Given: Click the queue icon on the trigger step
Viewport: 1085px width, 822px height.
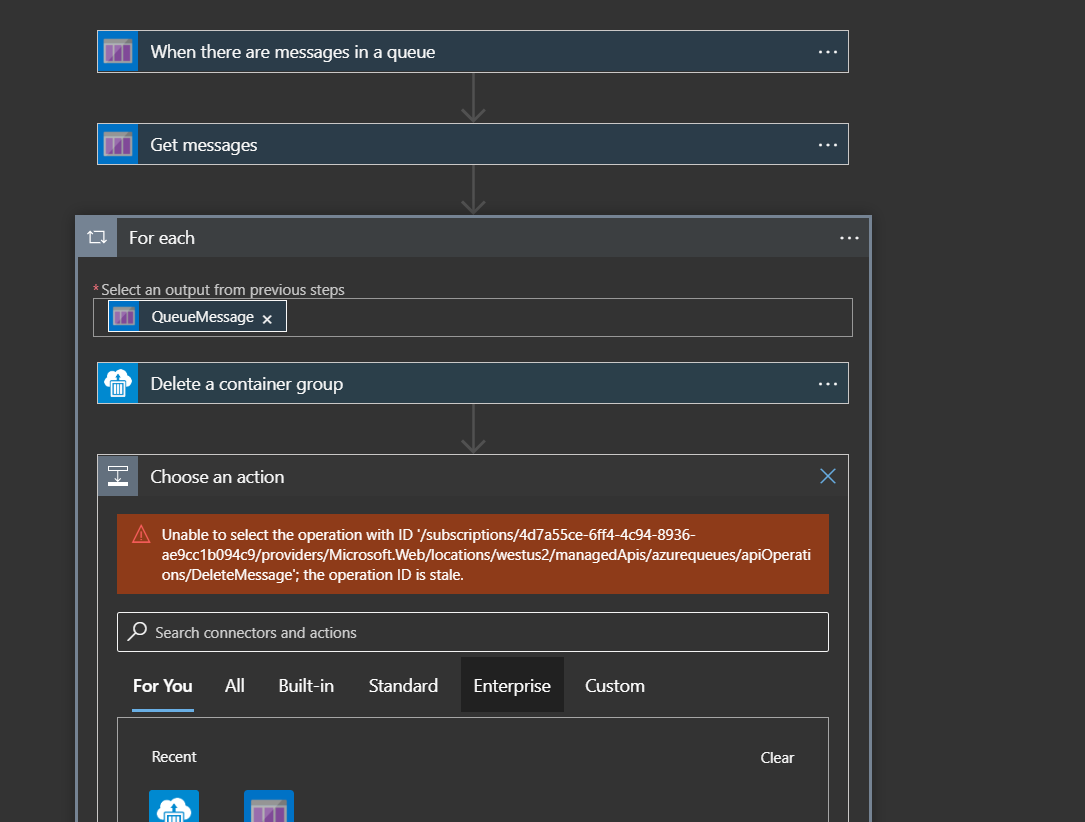Looking at the screenshot, I should [x=118, y=52].
